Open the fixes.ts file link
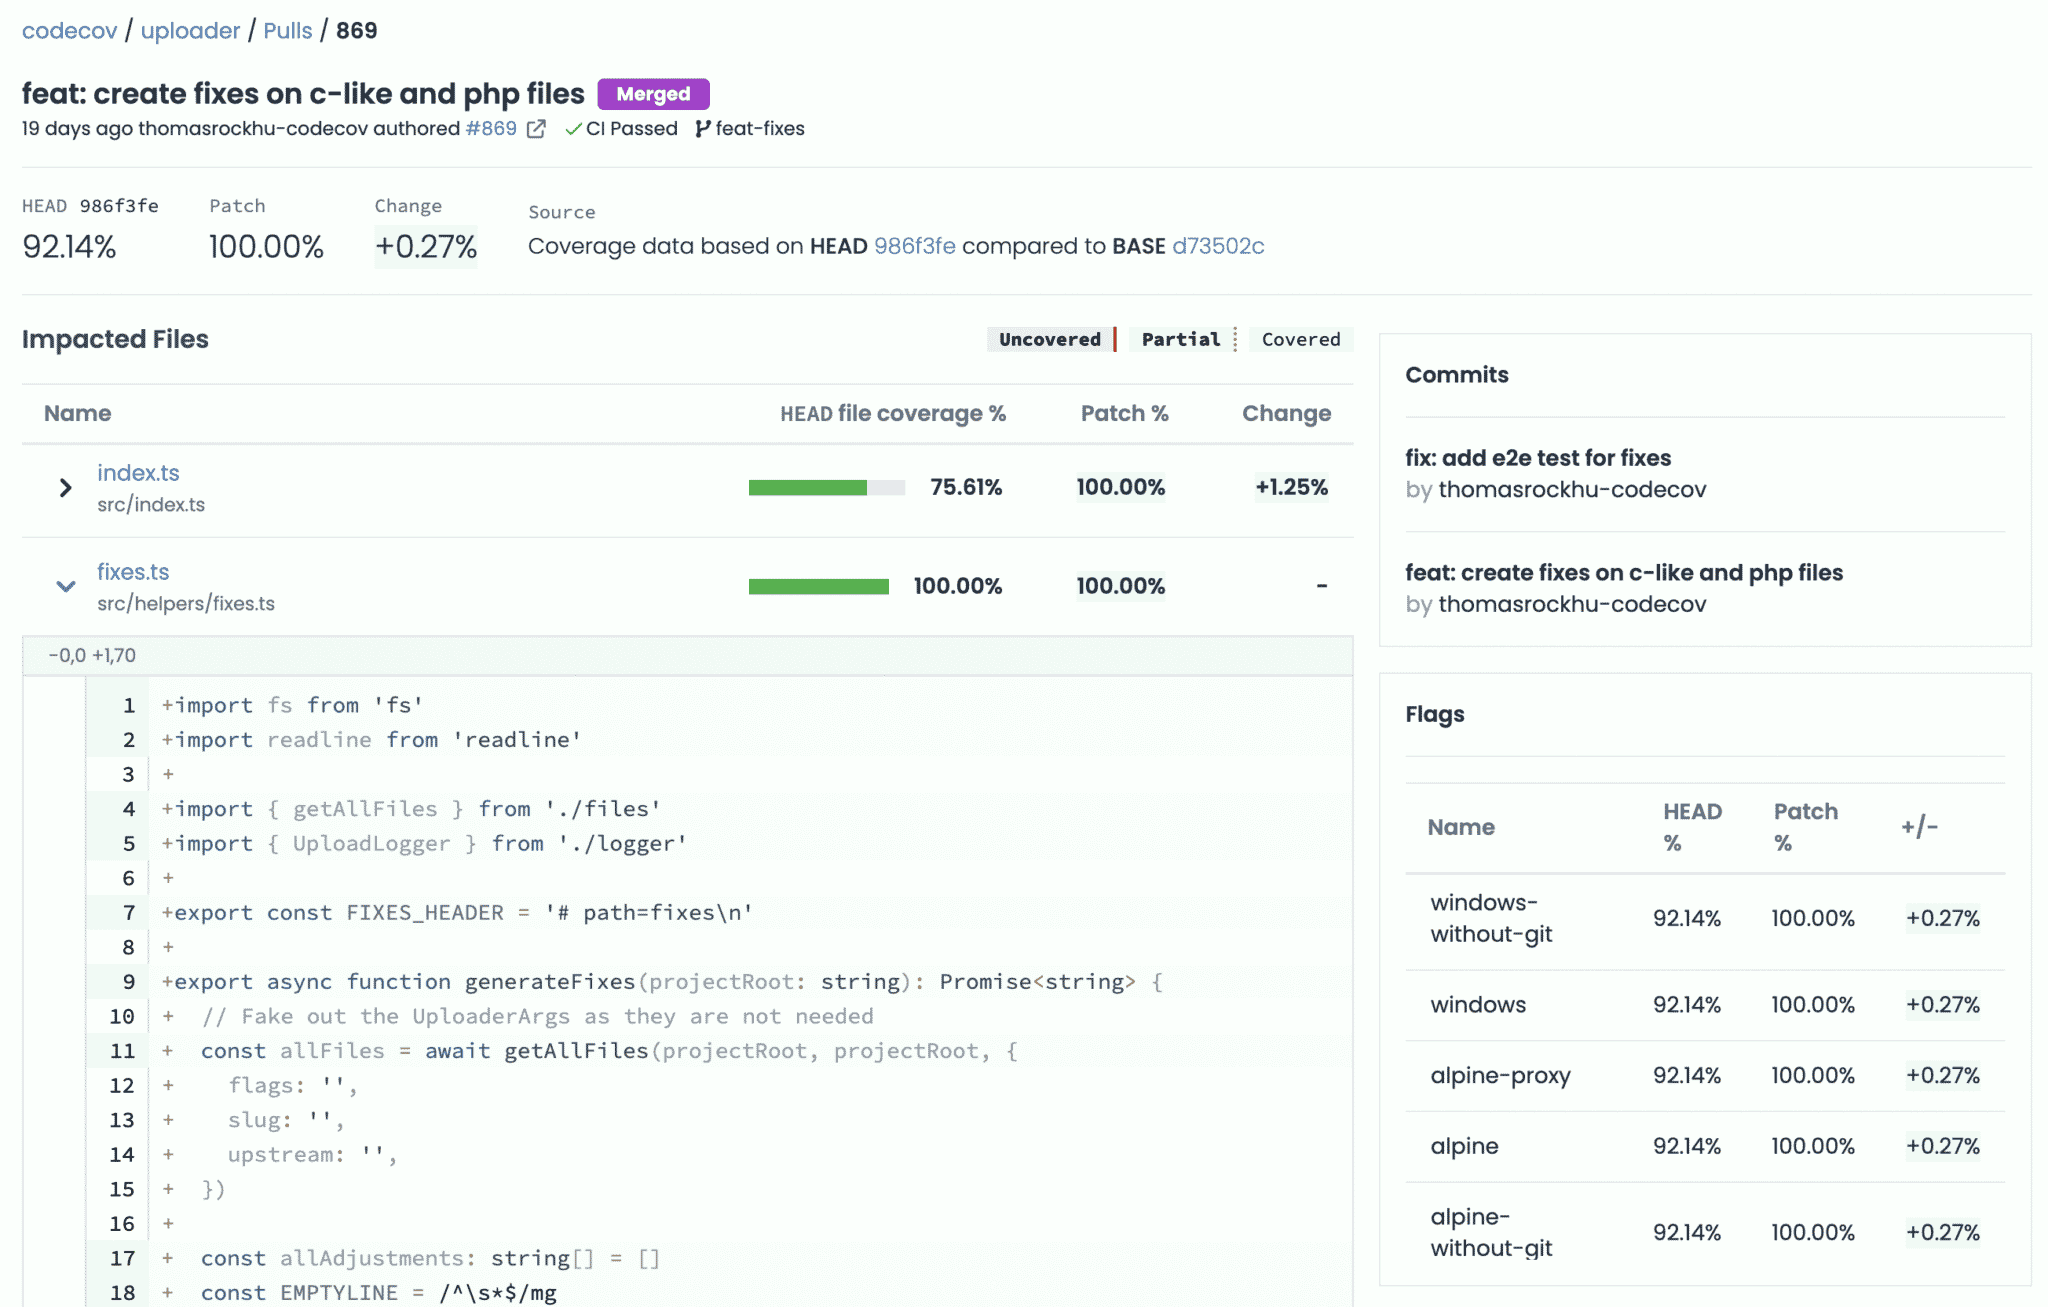This screenshot has height=1307, width=2048. coord(133,571)
